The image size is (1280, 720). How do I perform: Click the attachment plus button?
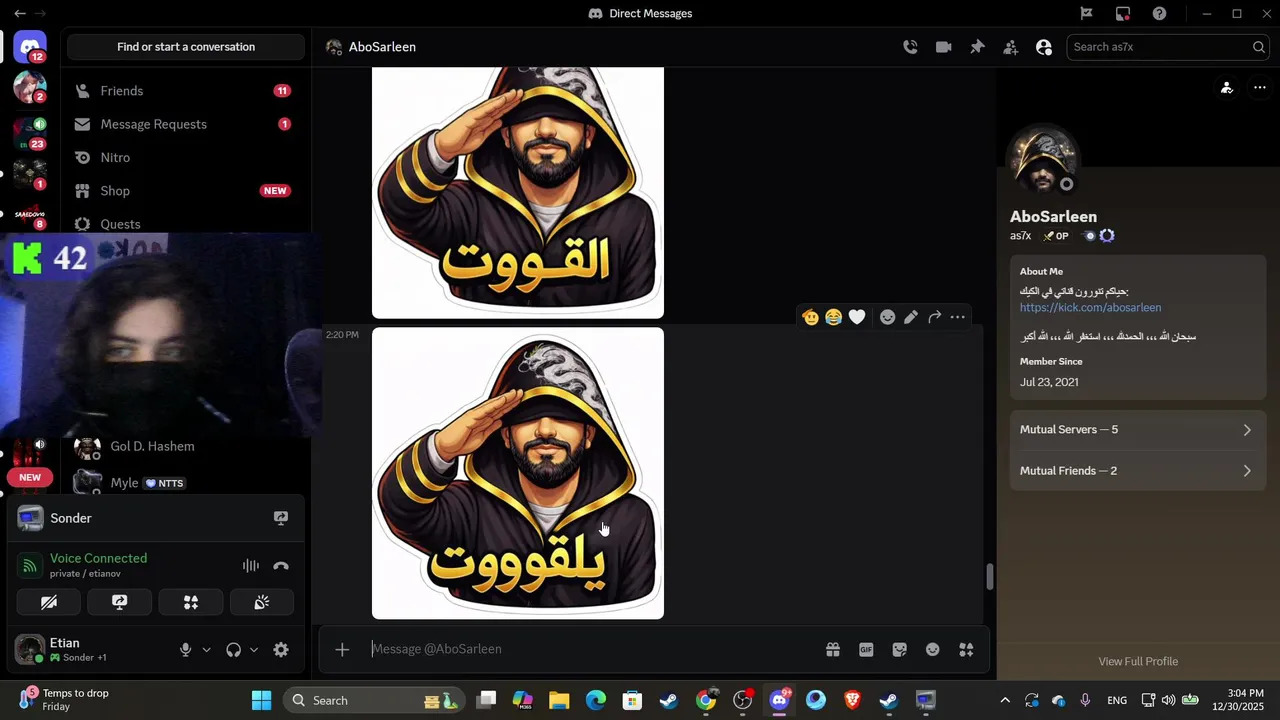click(342, 650)
